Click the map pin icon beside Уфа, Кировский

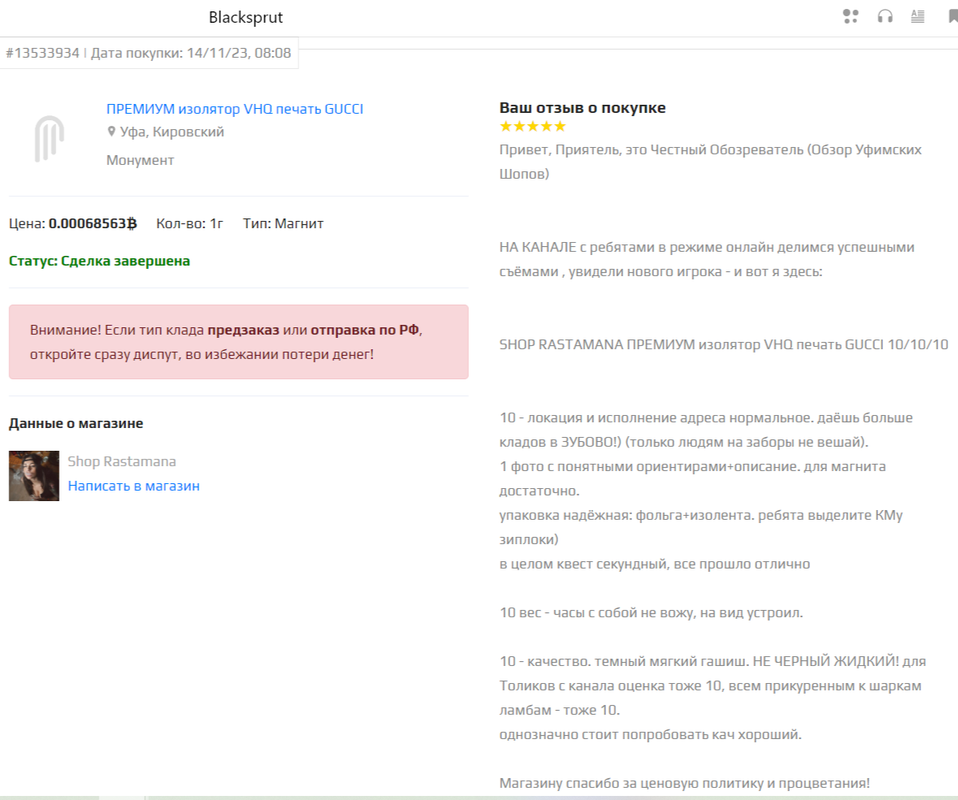(111, 131)
